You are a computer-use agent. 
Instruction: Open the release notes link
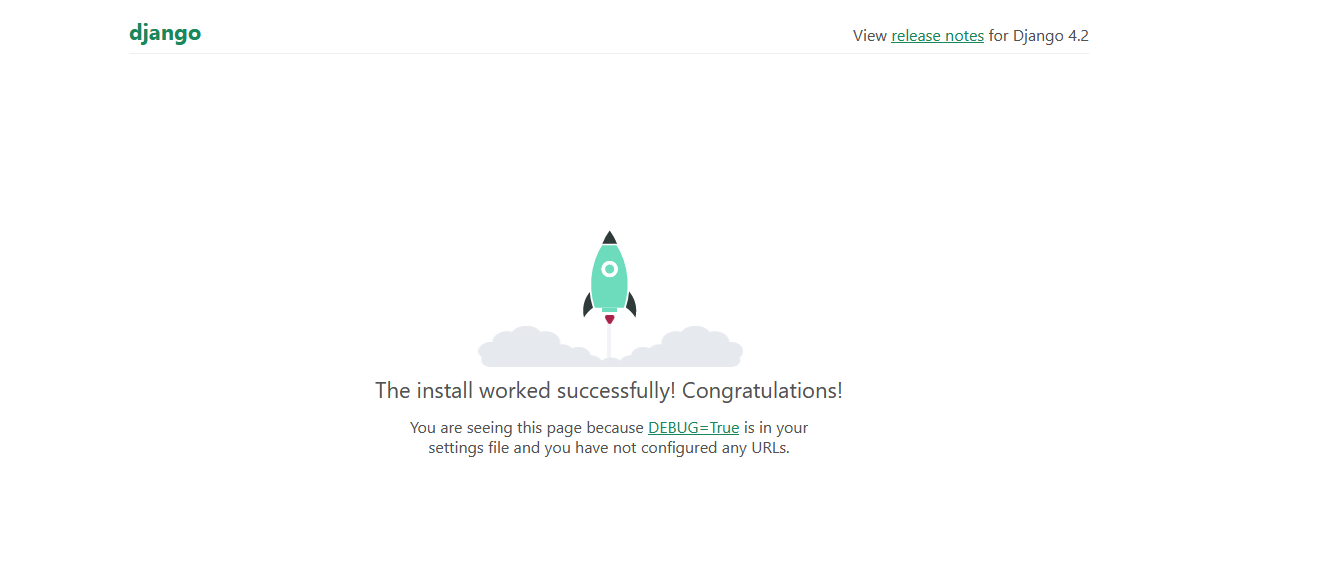tap(937, 36)
